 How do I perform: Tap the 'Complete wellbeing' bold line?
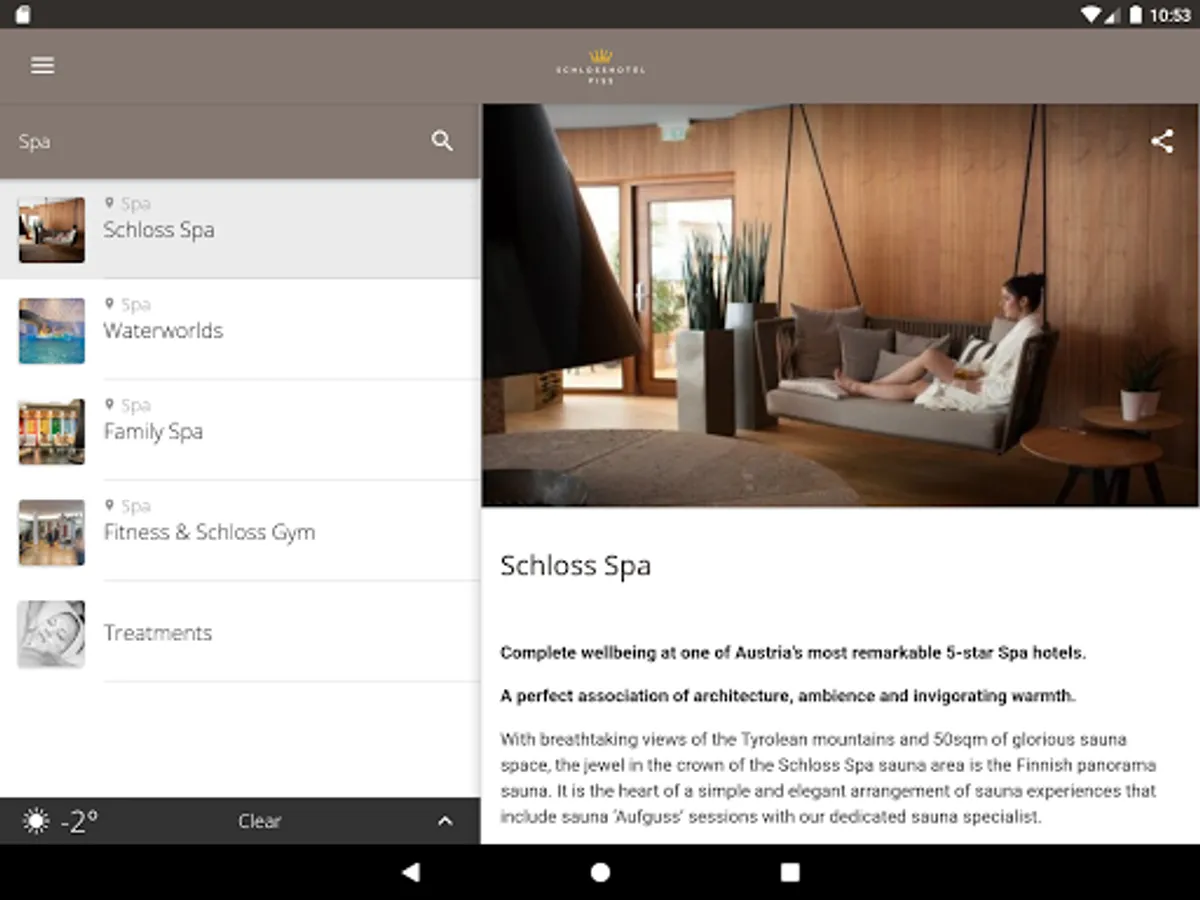[x=793, y=653]
